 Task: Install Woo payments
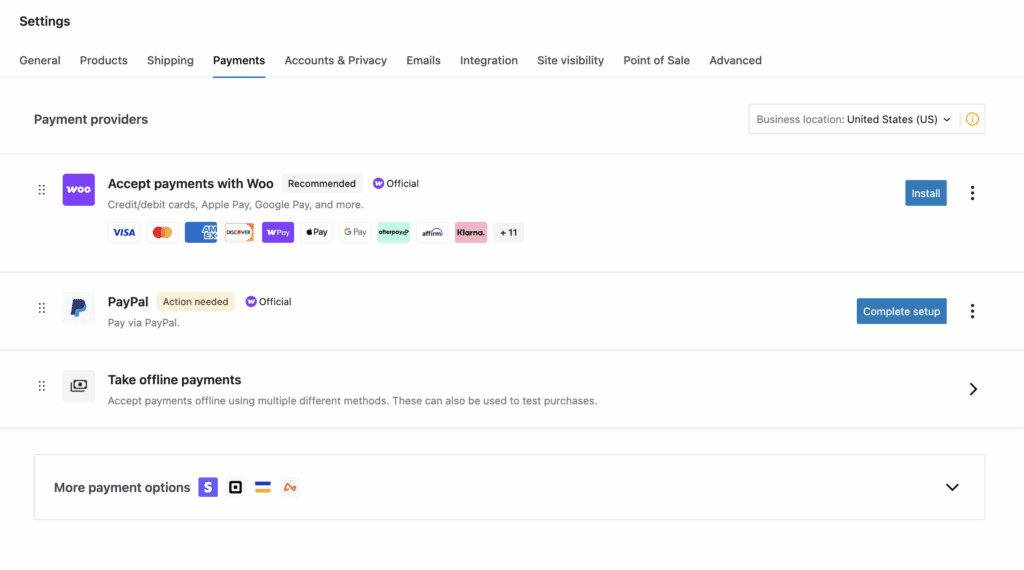pyautogui.click(x=926, y=193)
